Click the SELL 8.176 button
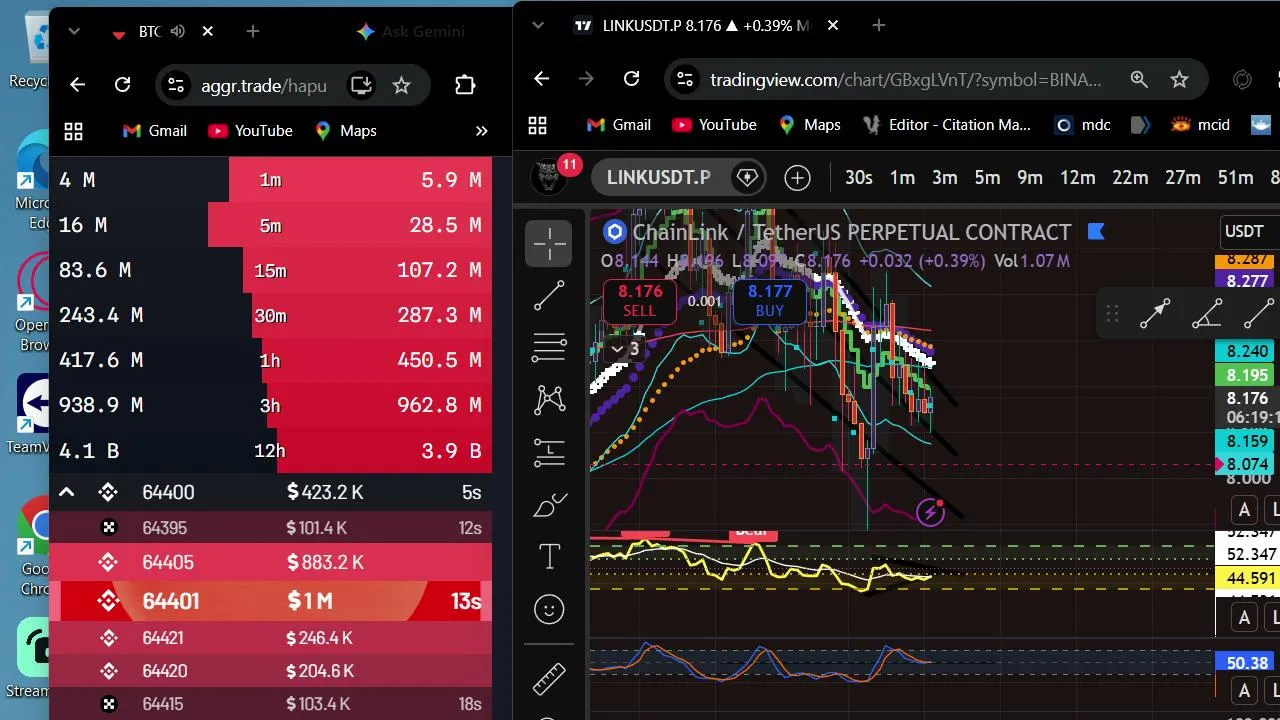Image resolution: width=1280 pixels, height=720 pixels. click(640, 300)
